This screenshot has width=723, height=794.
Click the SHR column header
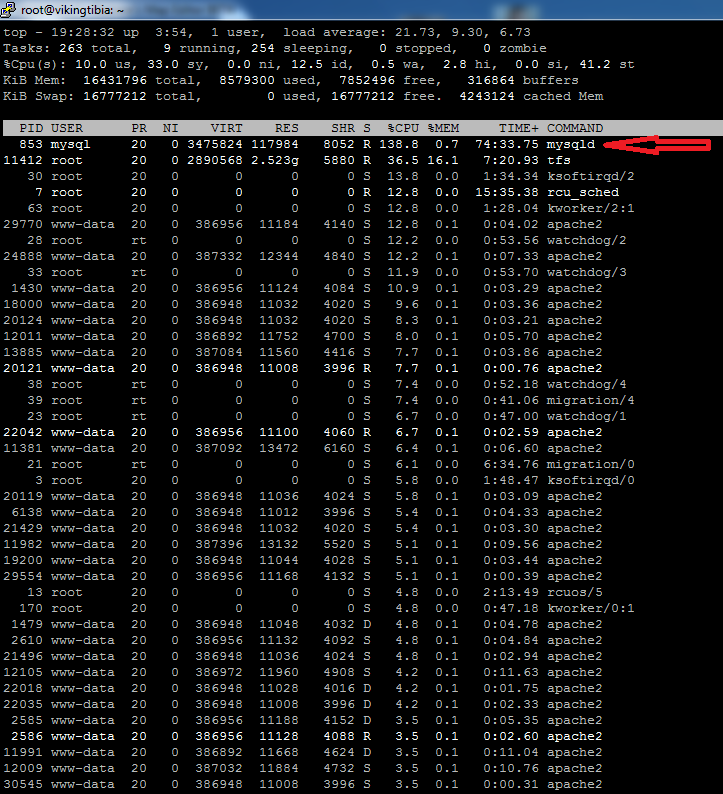tap(343, 128)
